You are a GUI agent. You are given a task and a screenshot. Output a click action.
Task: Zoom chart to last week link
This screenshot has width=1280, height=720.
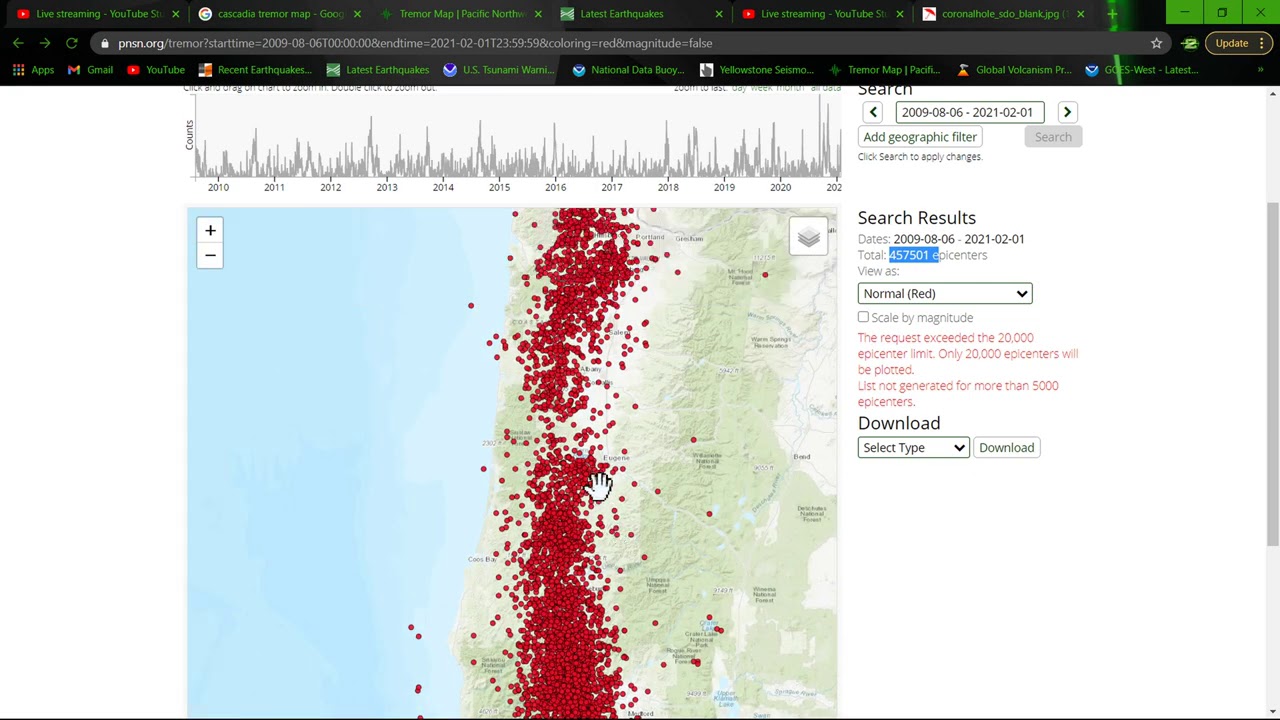(x=763, y=89)
